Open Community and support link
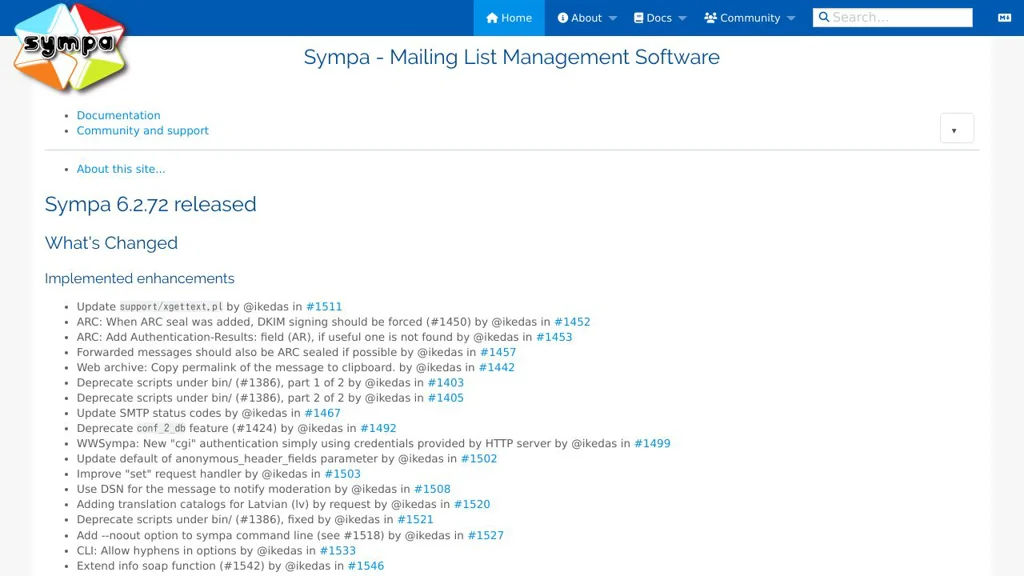1024x576 pixels. 142,131
